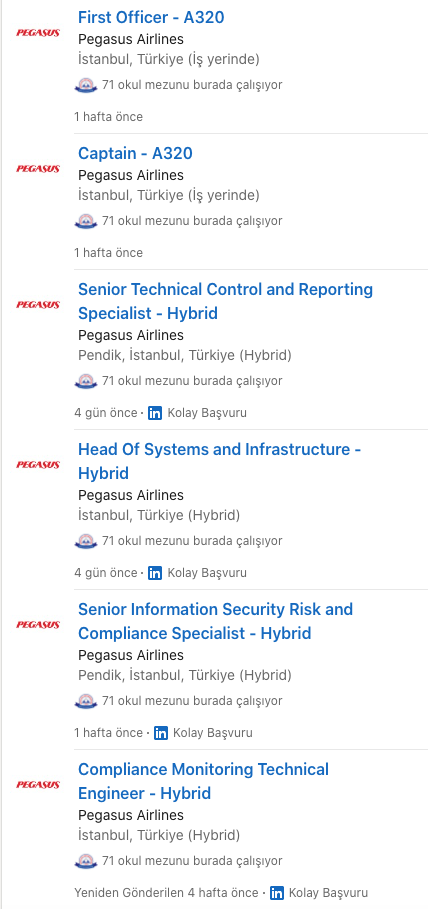The image size is (428, 909).
Task: Click Pendik location under Senior Technical Control listing
Action: [185, 356]
